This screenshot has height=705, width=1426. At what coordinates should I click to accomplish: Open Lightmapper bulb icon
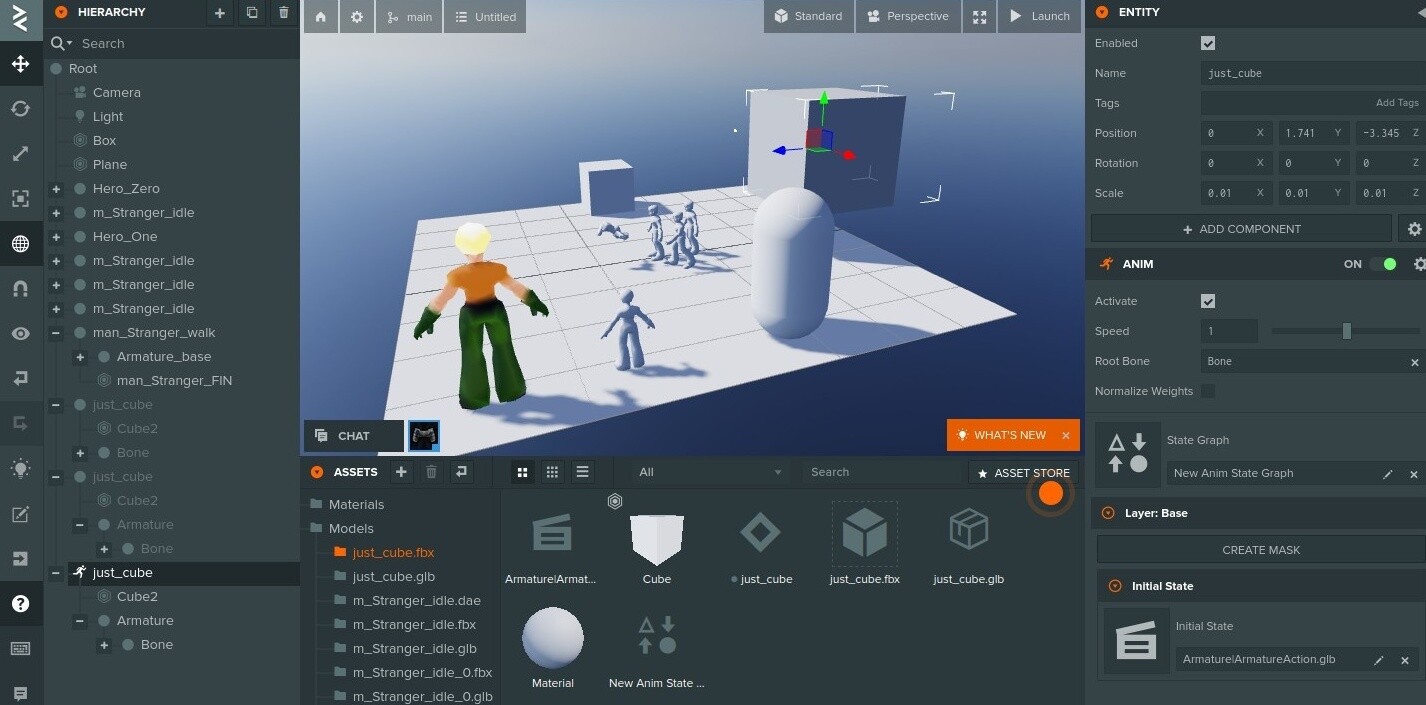pyautogui.click(x=20, y=469)
